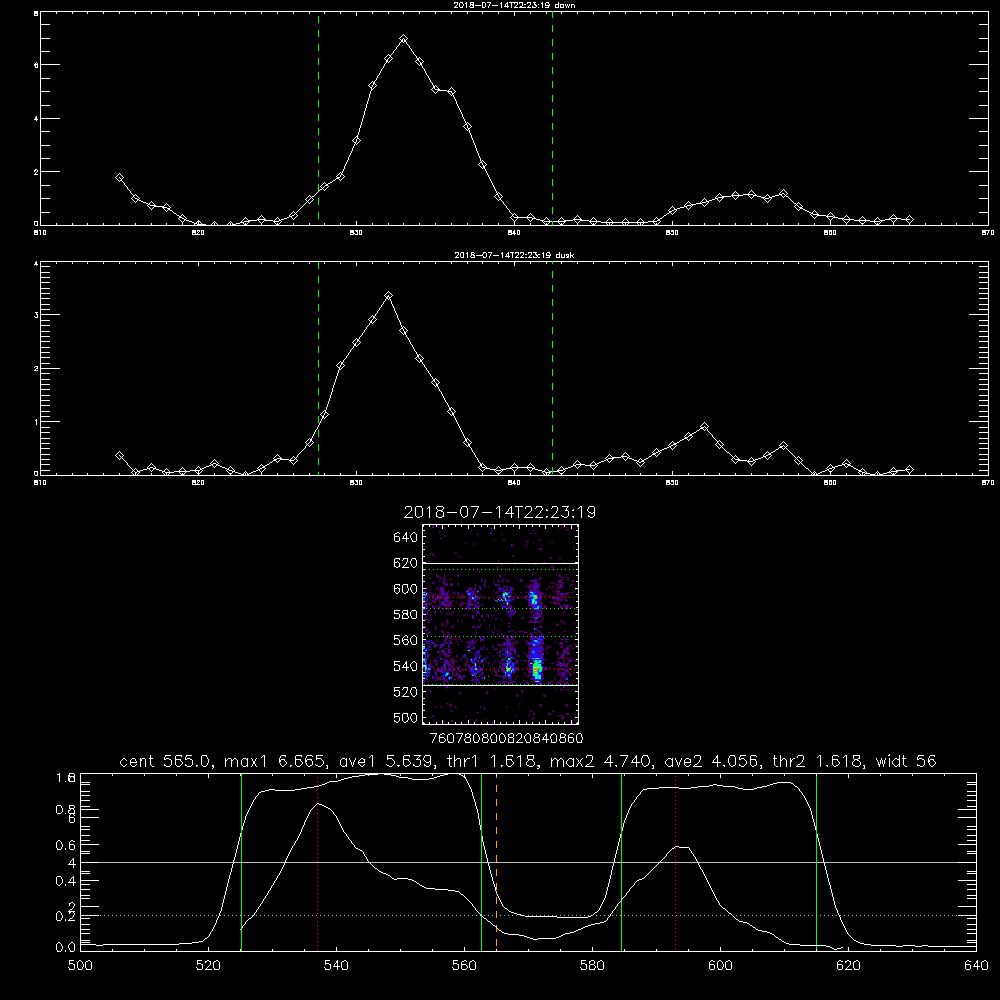This screenshot has height=1000, width=1000.
Task: Click the y-axis label 580 beside the spectrogram
Action: pos(406,615)
